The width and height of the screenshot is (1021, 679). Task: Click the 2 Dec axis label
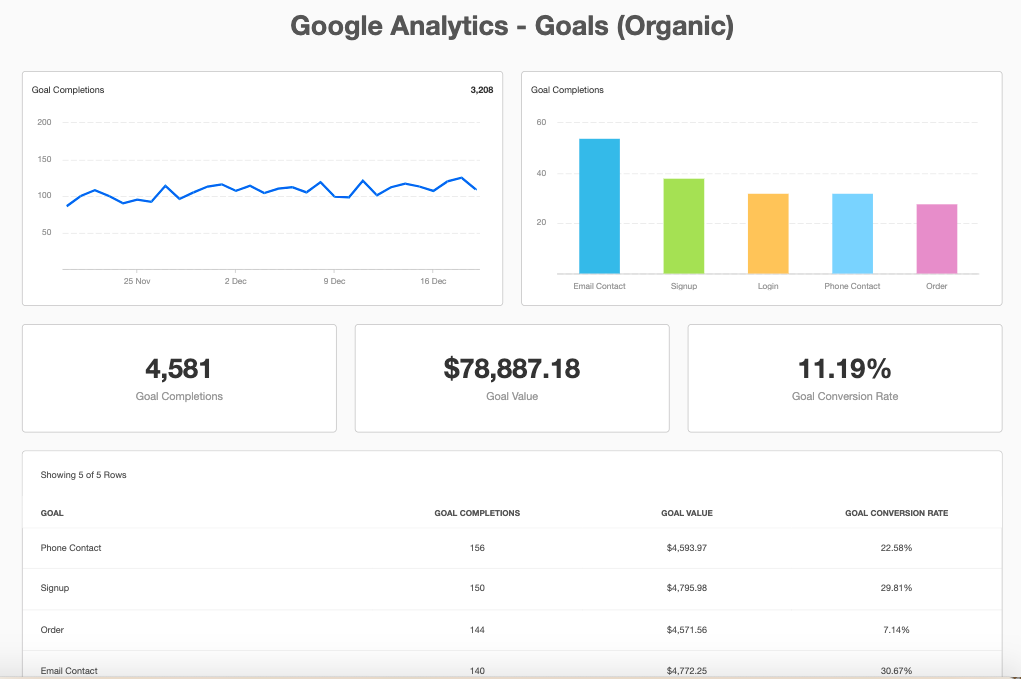[236, 281]
